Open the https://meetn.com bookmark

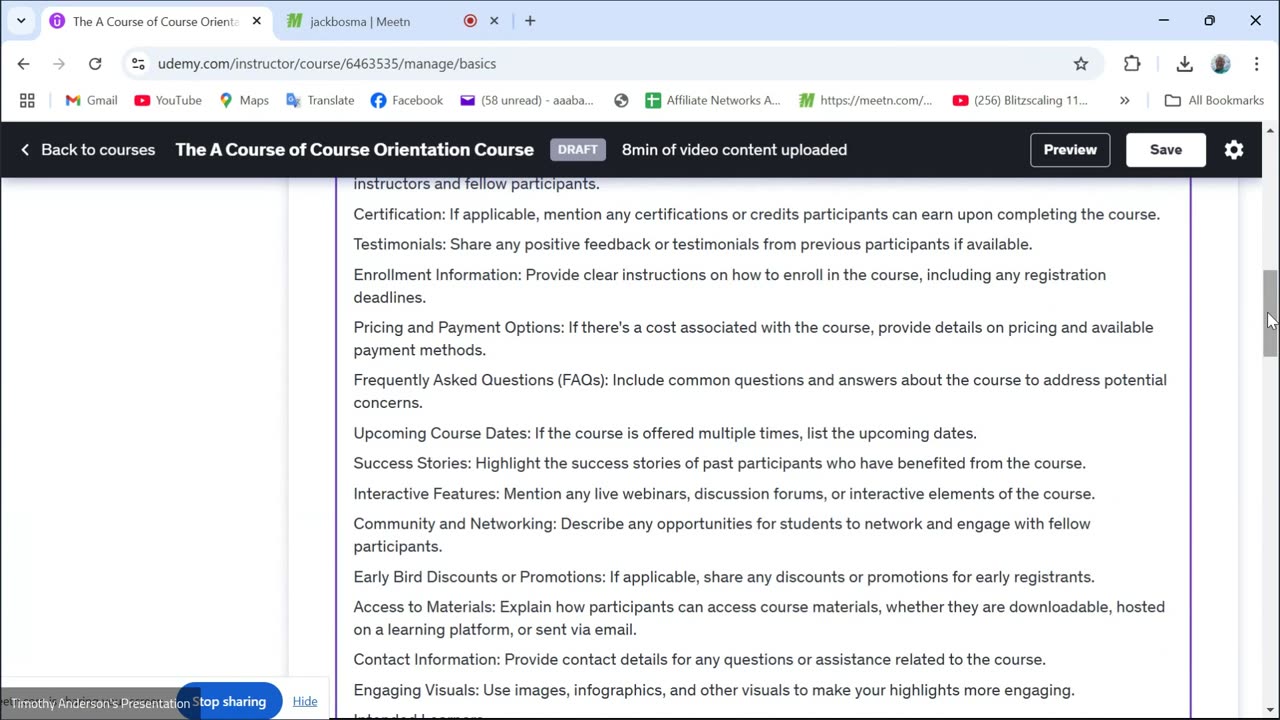point(866,100)
